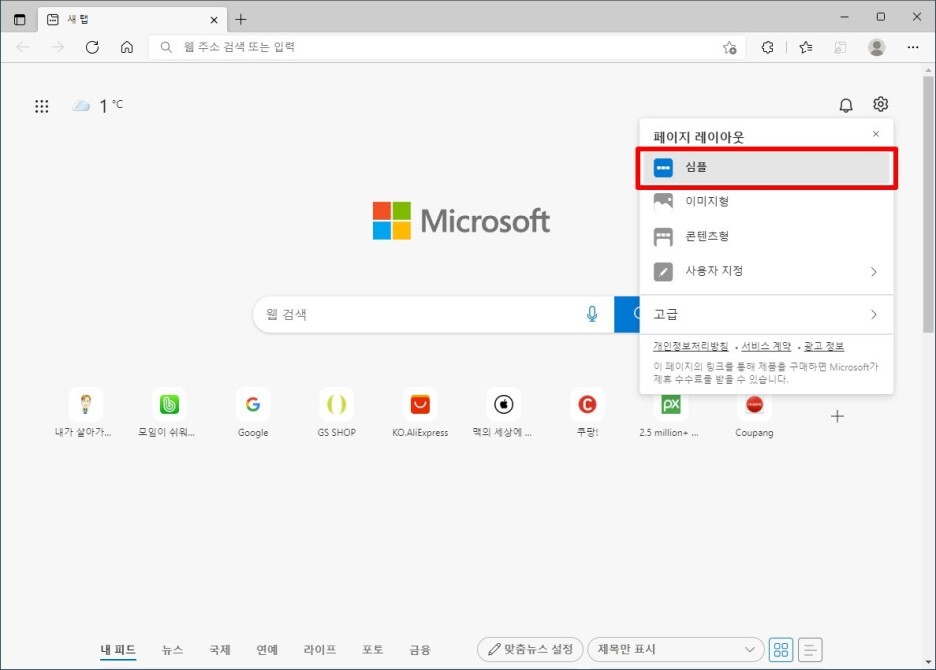The width and height of the screenshot is (936, 670).
Task: Go to Home via house icon
Action: [x=127, y=47]
